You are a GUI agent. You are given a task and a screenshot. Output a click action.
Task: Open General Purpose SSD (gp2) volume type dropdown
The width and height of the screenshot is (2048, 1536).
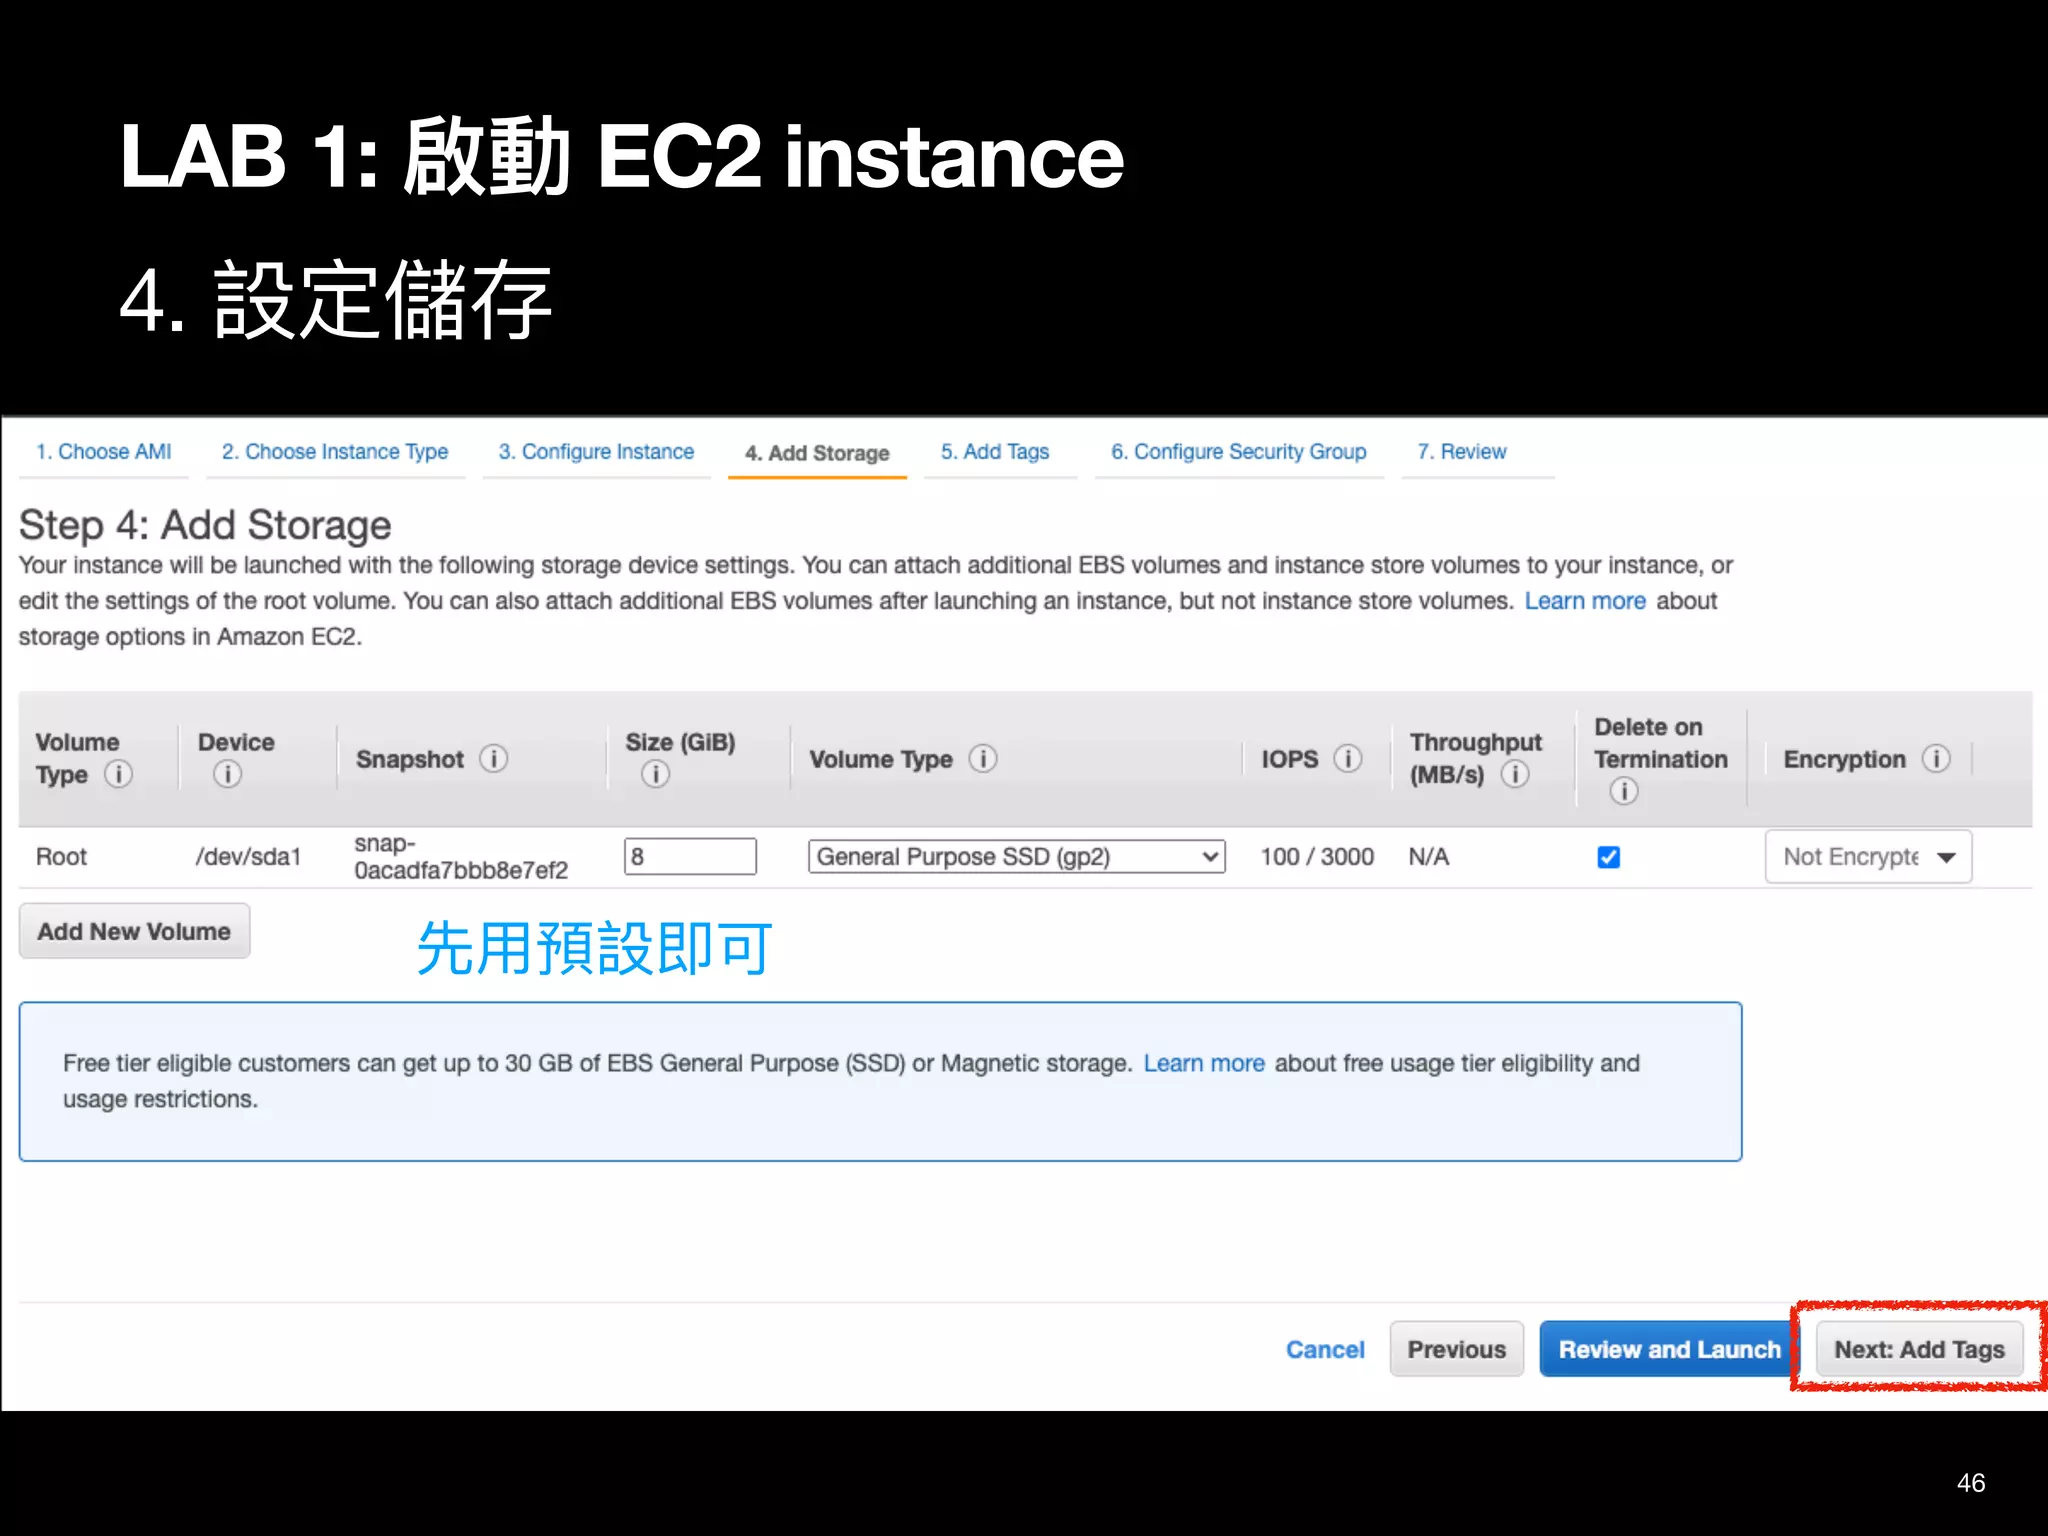pyautogui.click(x=1016, y=856)
